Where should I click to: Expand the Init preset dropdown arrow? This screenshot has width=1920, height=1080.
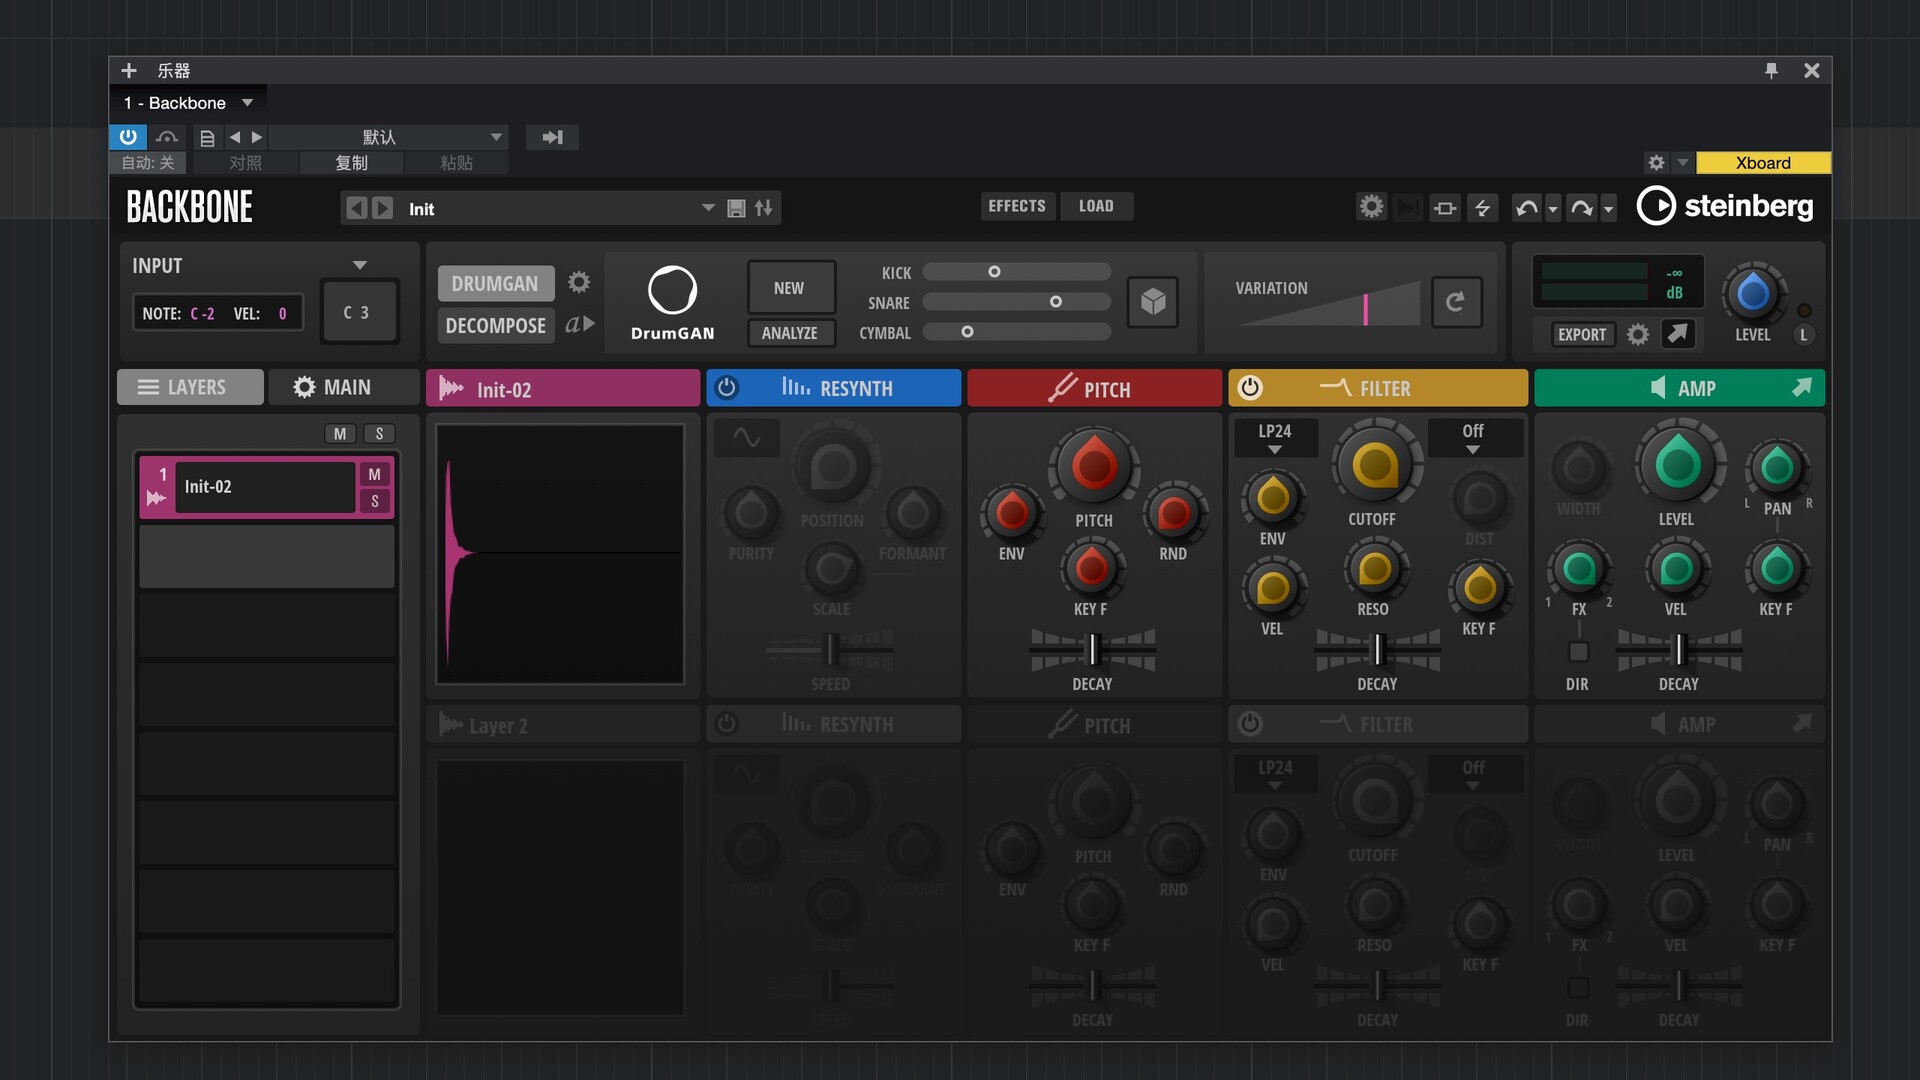[x=708, y=208]
